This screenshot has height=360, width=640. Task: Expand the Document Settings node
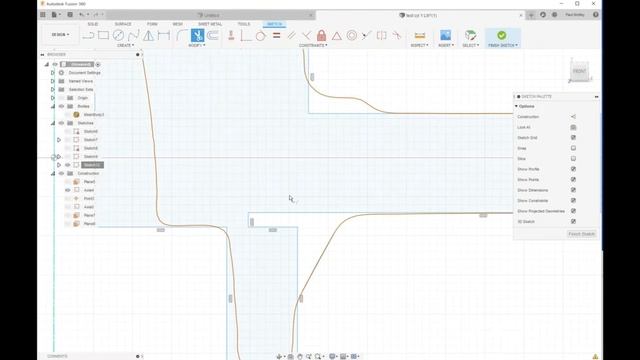coord(53,73)
